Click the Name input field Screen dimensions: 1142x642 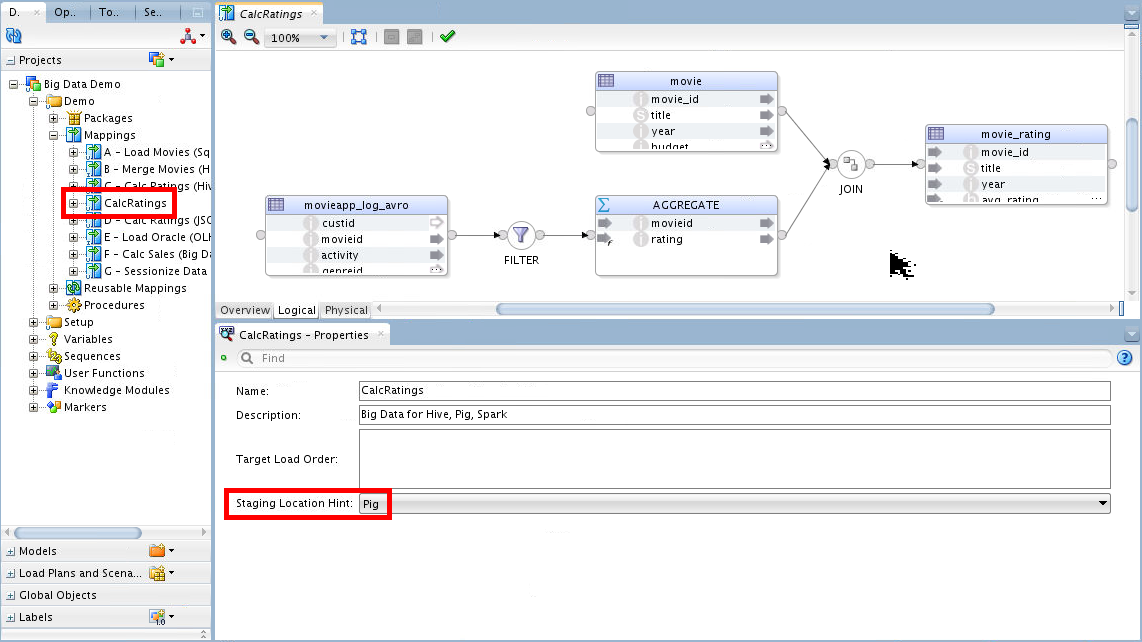click(x=734, y=391)
